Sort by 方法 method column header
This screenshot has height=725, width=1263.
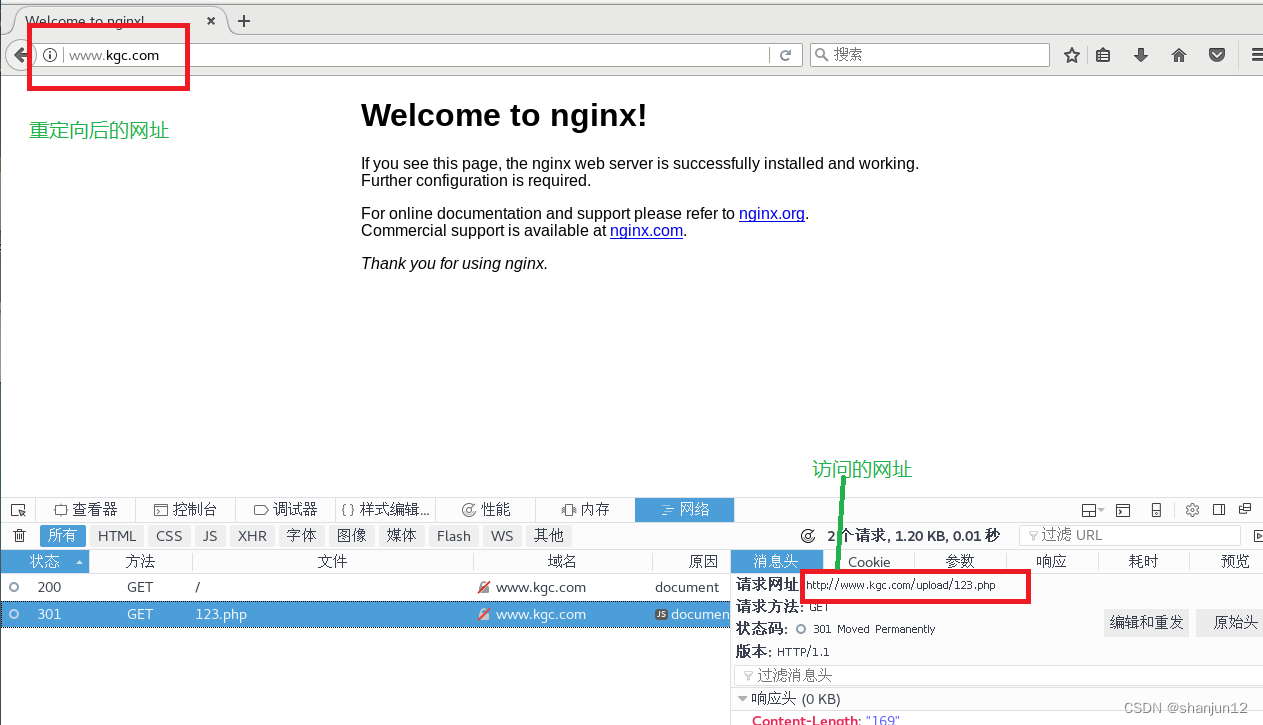pos(141,562)
